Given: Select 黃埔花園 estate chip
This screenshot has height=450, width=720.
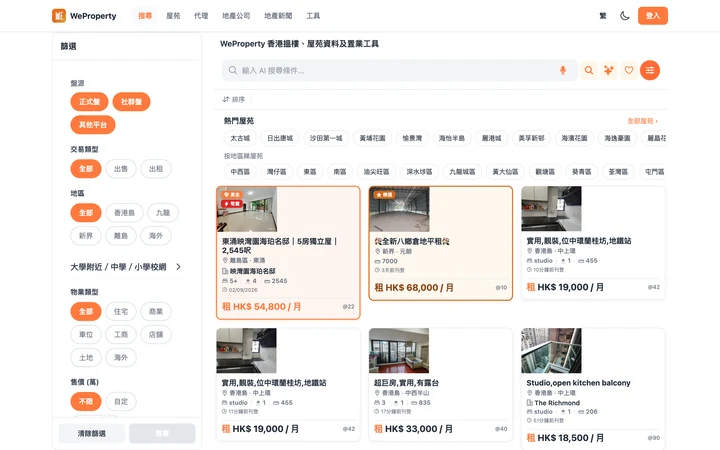Looking at the screenshot, I should [372, 138].
